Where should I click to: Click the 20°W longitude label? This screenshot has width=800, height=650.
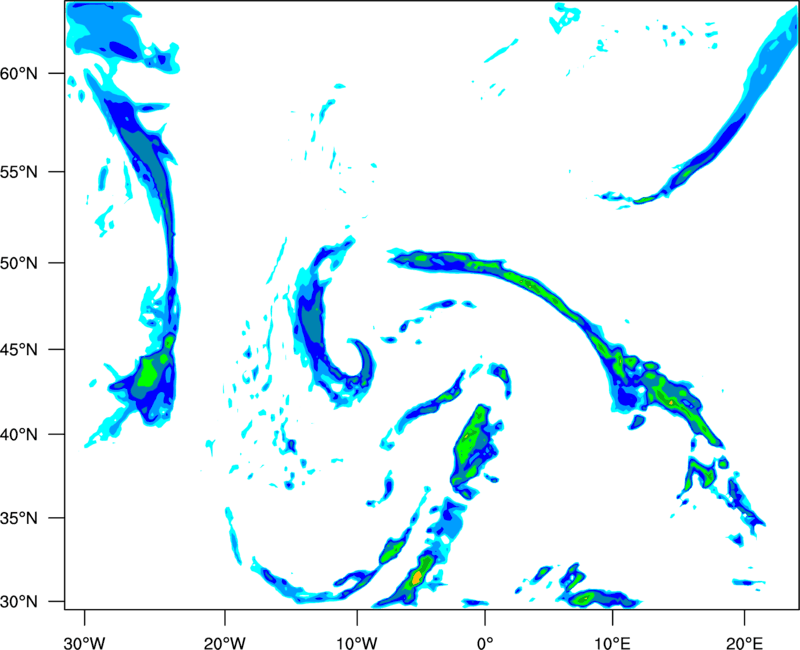click(x=224, y=644)
